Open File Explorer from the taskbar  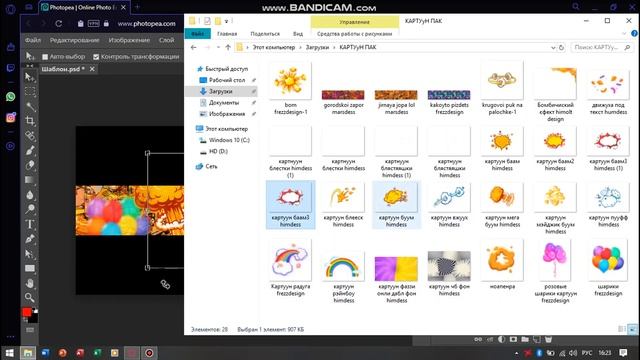tap(28, 353)
